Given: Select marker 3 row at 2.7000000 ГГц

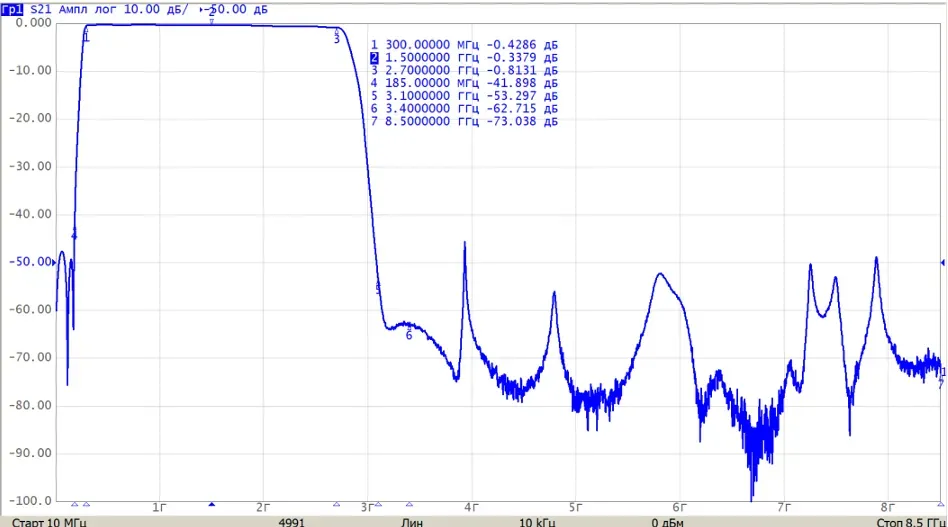Looking at the screenshot, I should coord(464,70).
